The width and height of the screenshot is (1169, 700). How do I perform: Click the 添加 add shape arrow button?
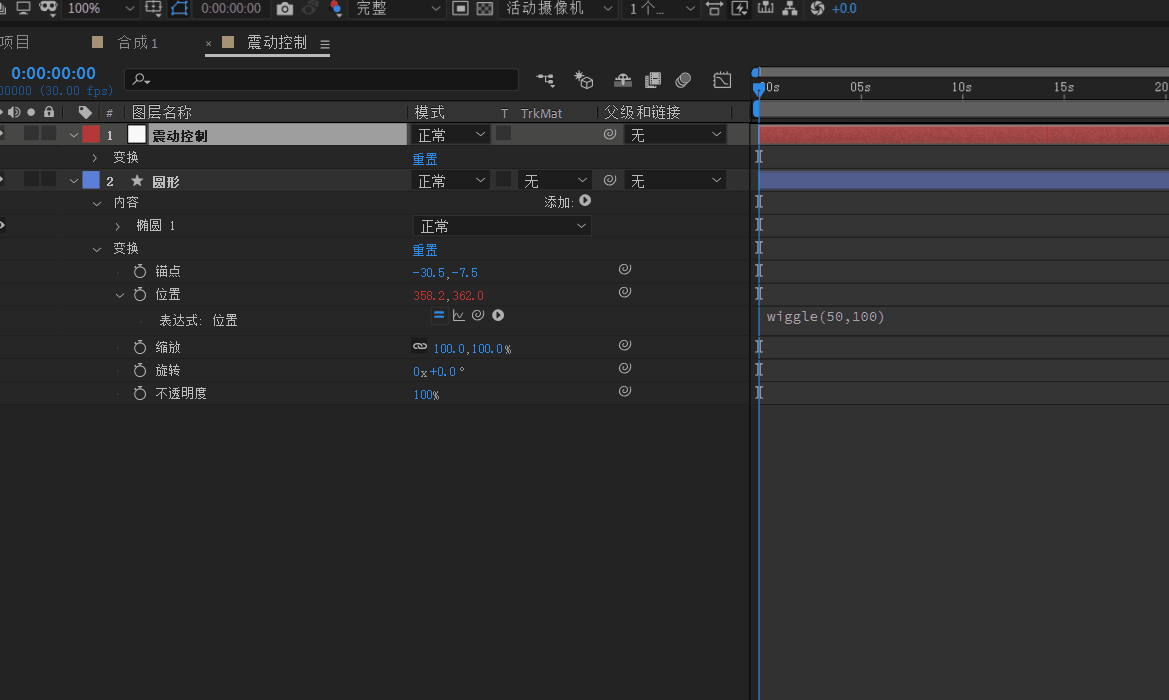tap(585, 201)
